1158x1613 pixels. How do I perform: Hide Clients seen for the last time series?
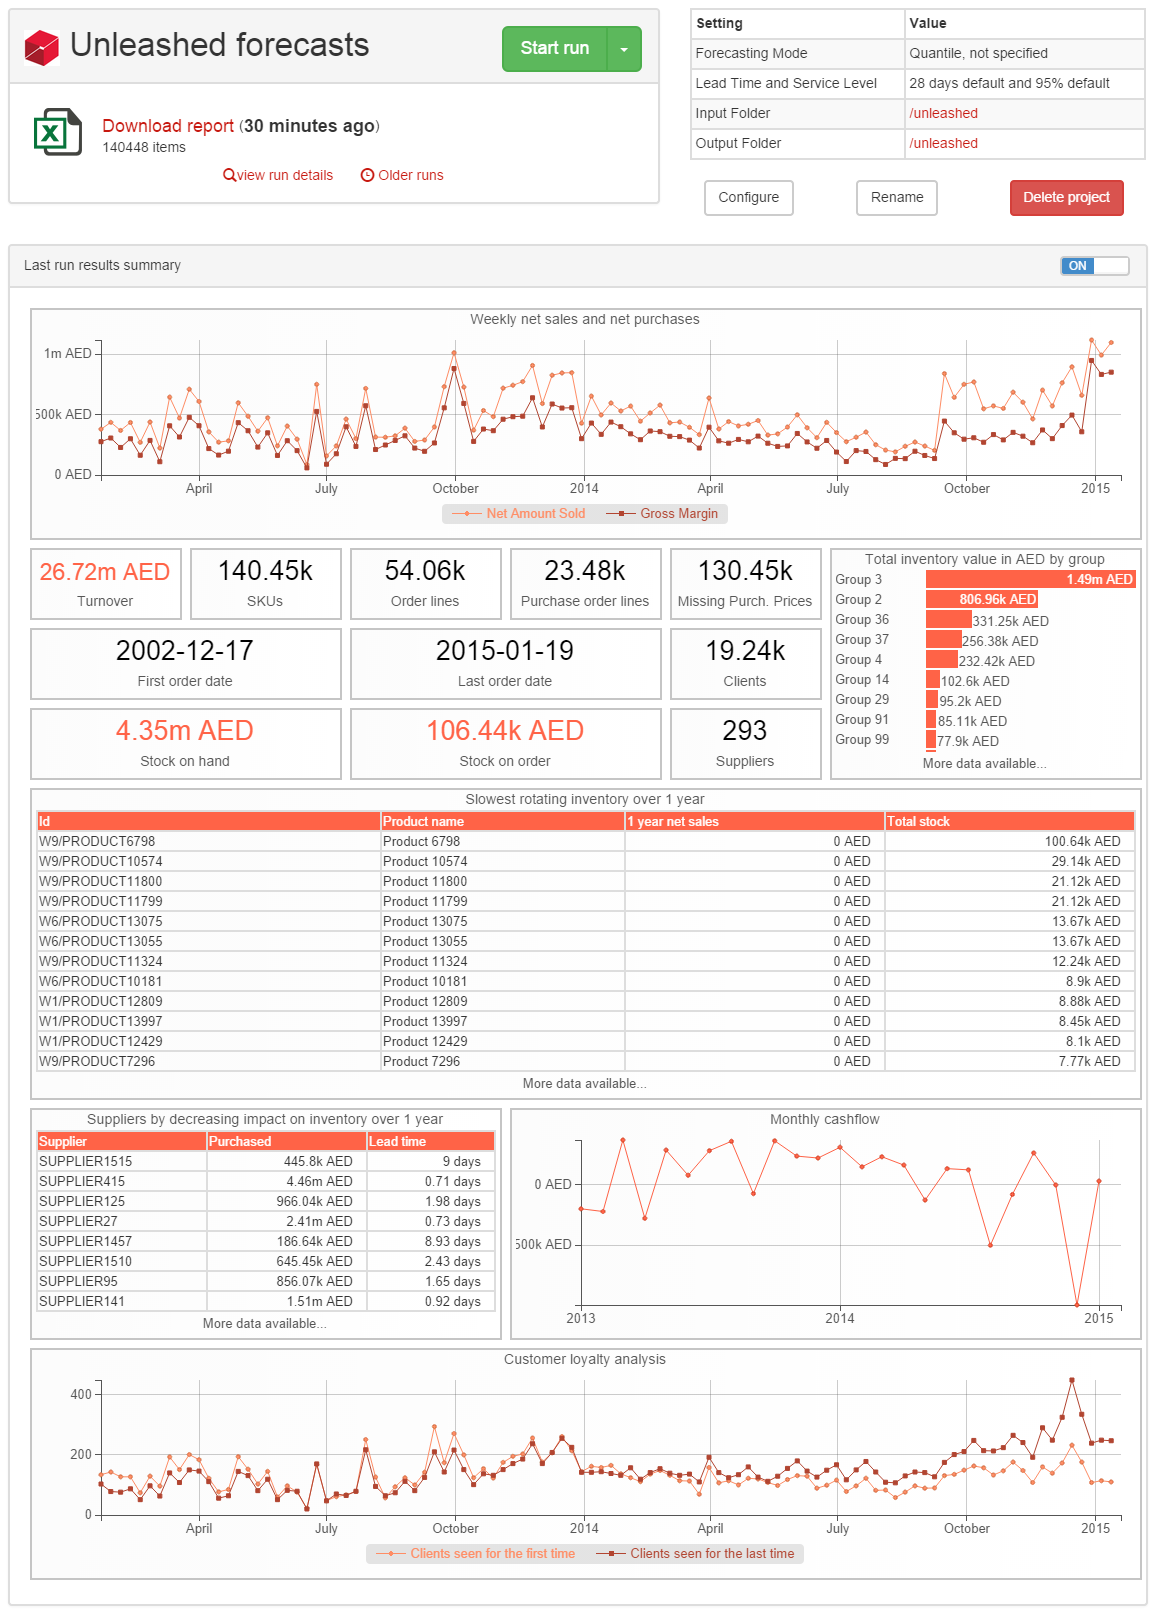coord(696,1554)
